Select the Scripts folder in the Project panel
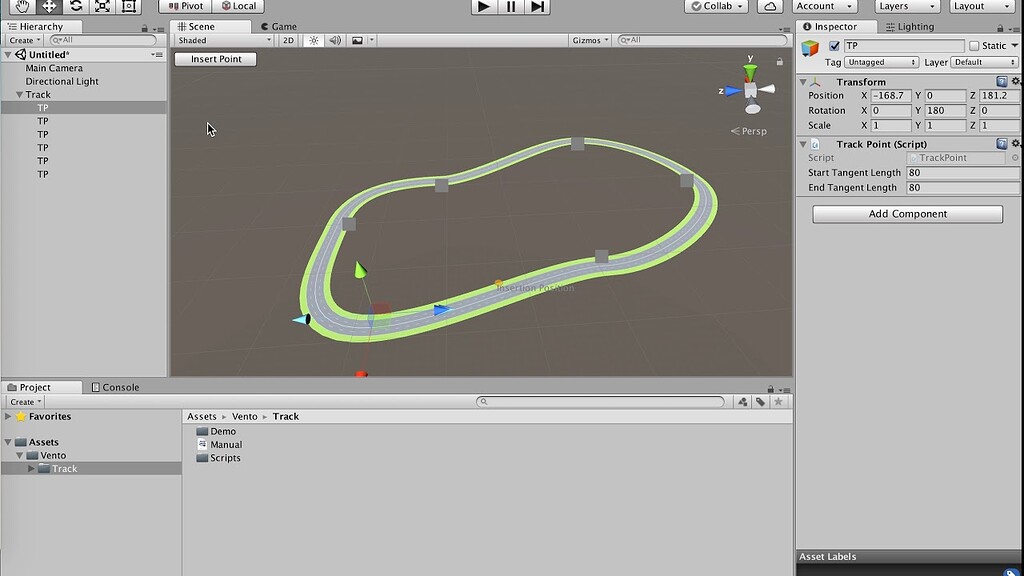This screenshot has width=1024, height=576. point(225,458)
